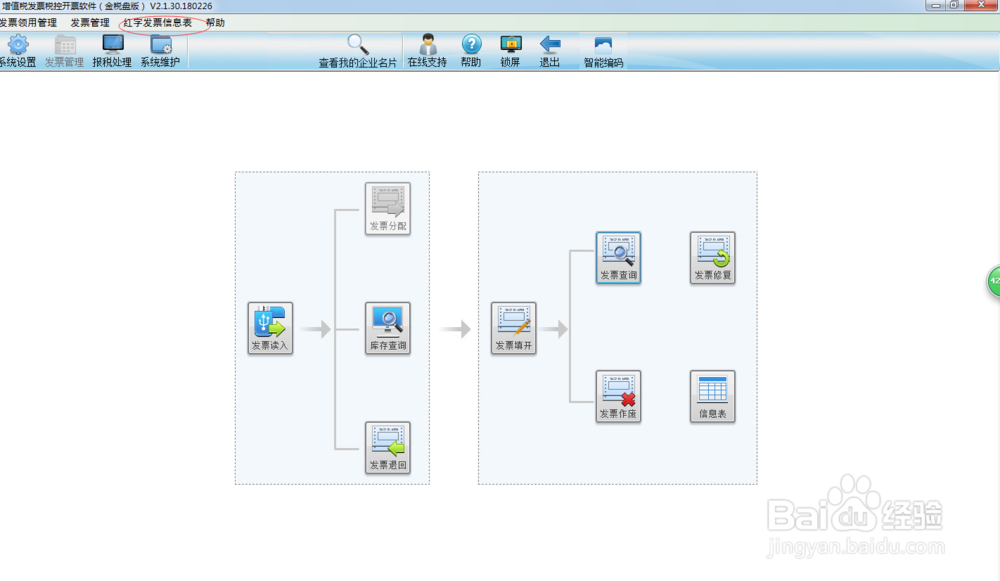Open 发票分配 workflow icon
The height and width of the screenshot is (581, 1000).
tap(388, 209)
